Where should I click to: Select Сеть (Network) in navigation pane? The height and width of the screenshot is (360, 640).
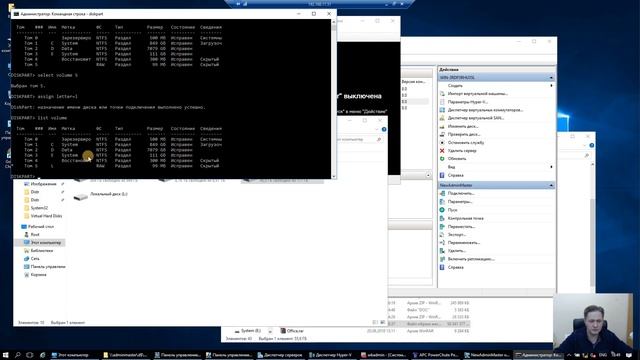35,258
